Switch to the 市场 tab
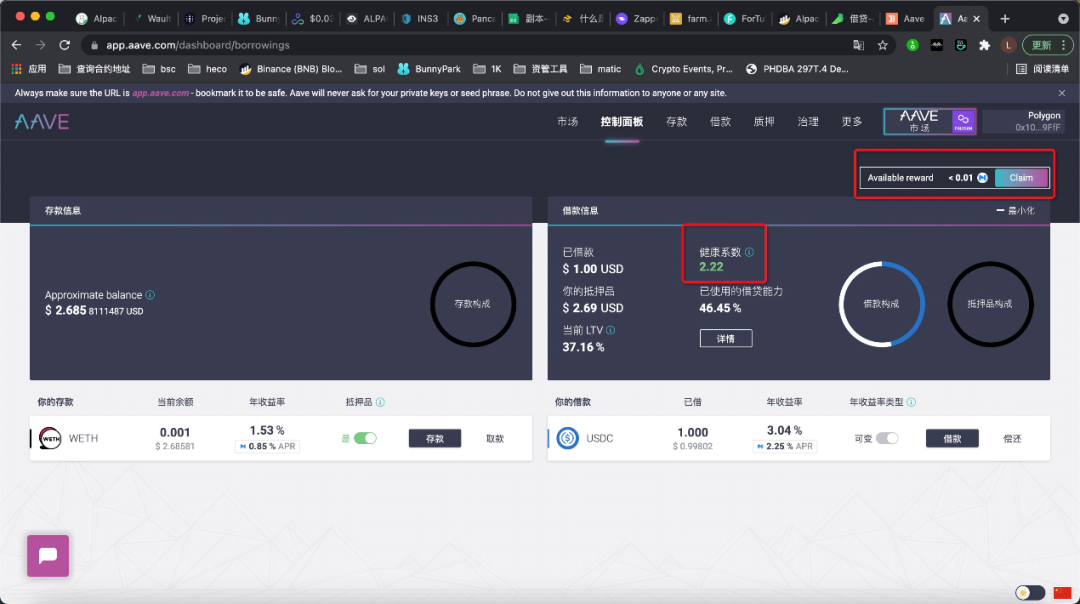Viewport: 1080px width, 604px height. [568, 121]
